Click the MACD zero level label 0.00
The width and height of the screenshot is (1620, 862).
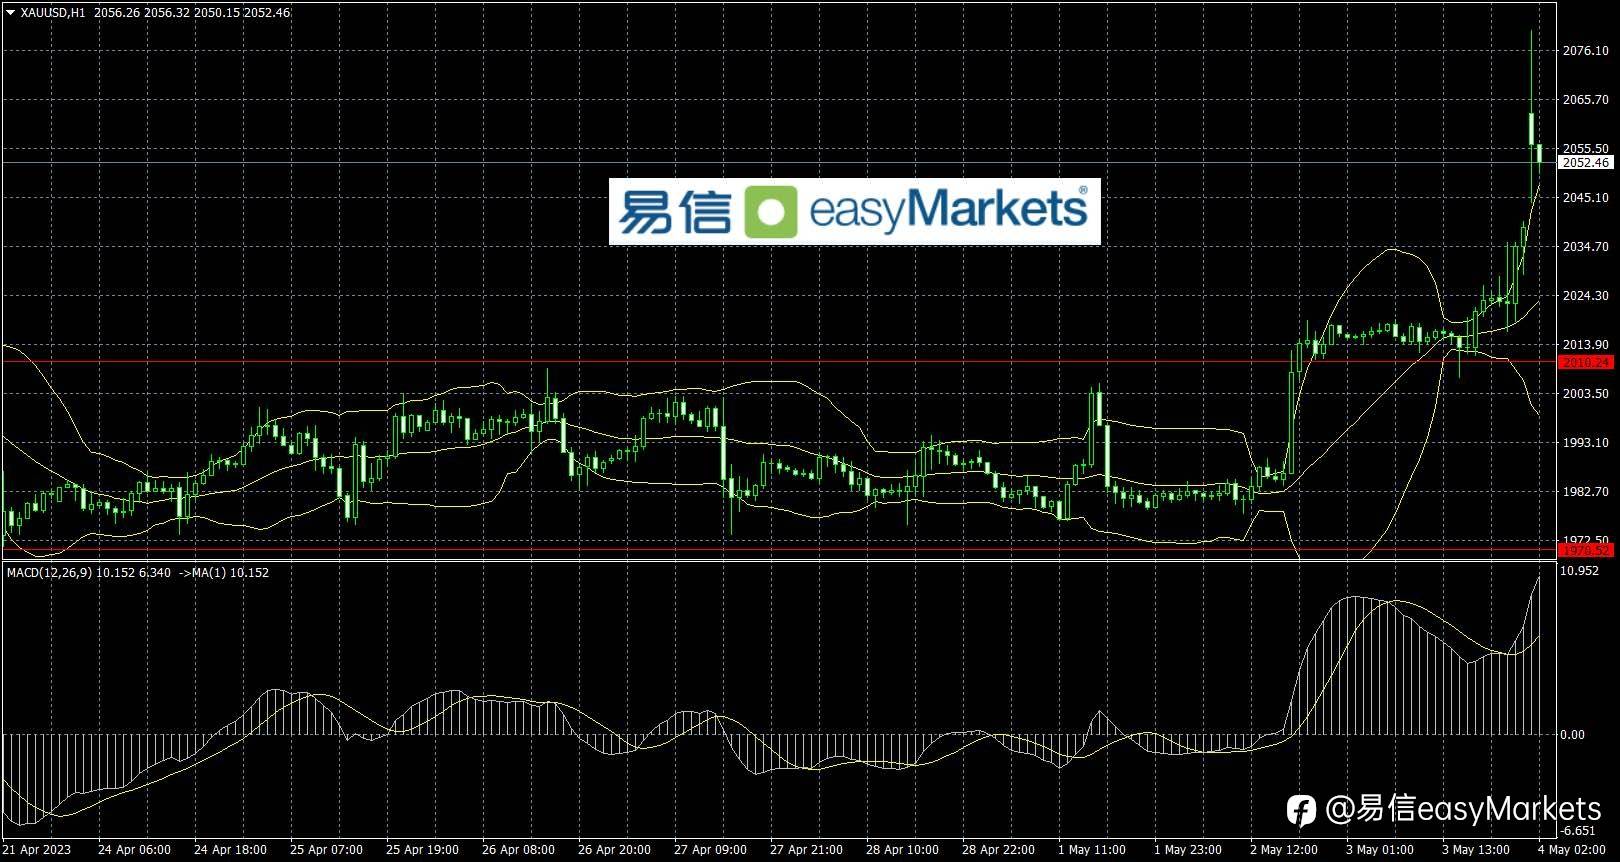pyautogui.click(x=1573, y=735)
